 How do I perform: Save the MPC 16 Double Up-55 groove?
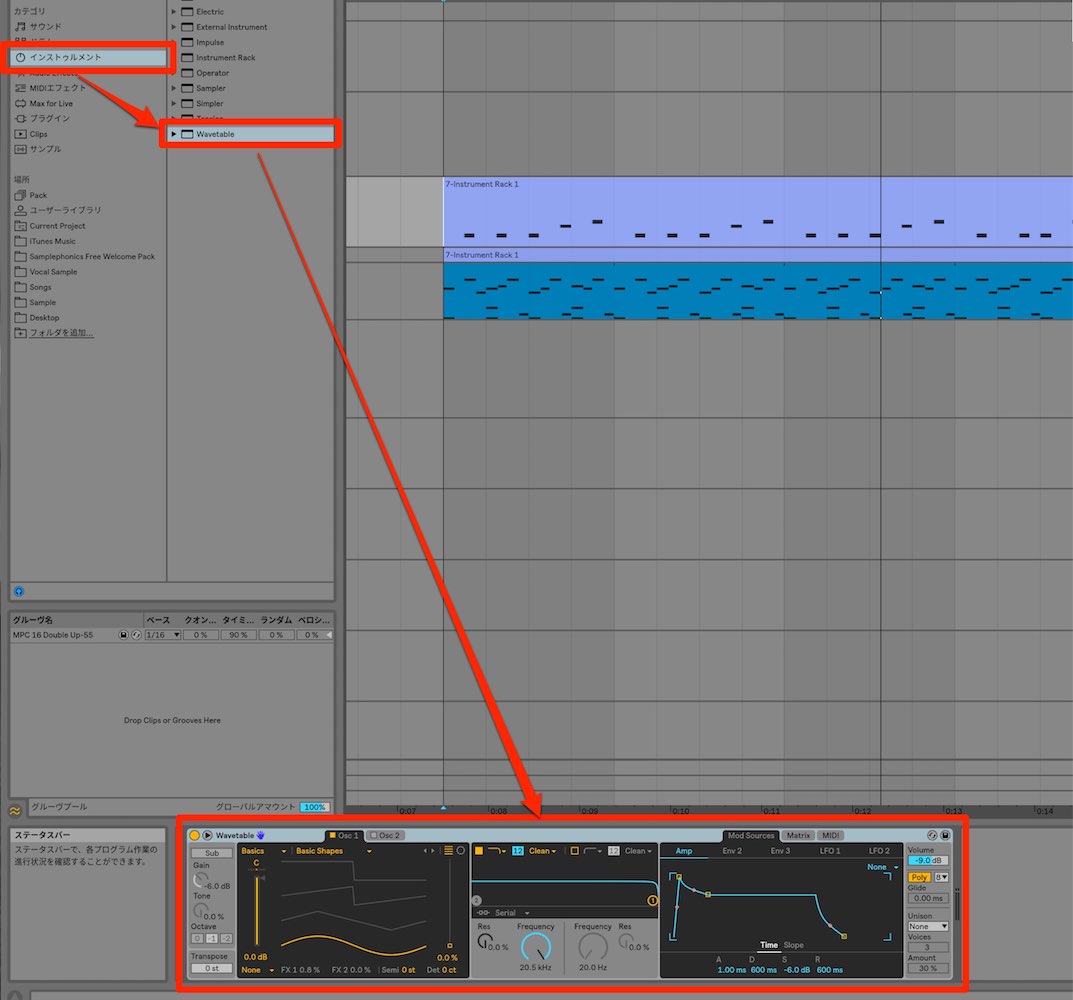click(x=123, y=635)
